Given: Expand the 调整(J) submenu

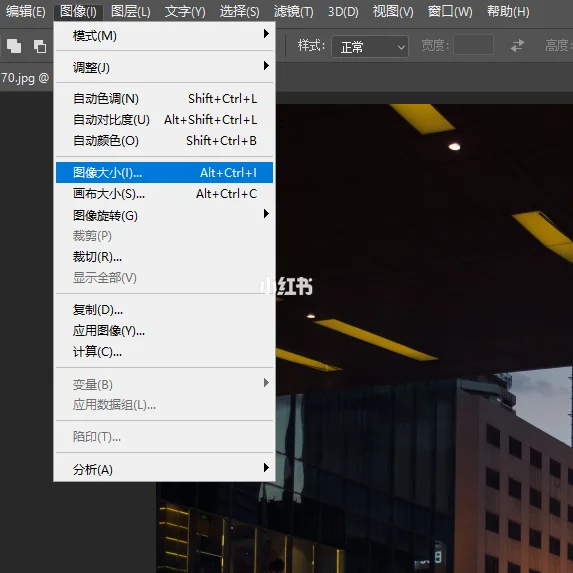Looking at the screenshot, I should tap(164, 67).
